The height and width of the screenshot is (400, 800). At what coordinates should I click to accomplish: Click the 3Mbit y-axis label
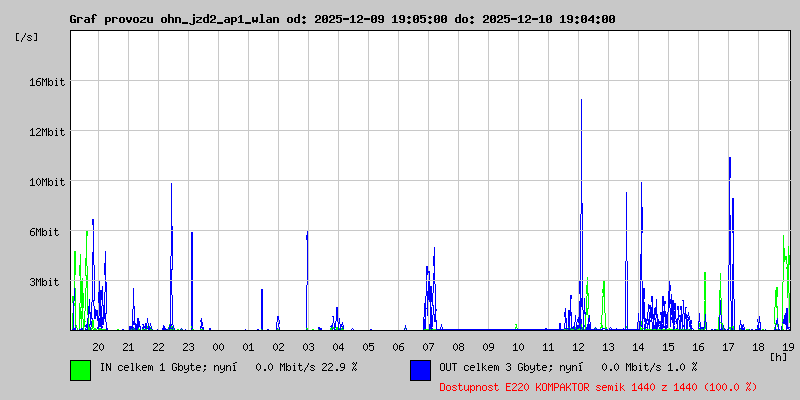click(x=44, y=282)
